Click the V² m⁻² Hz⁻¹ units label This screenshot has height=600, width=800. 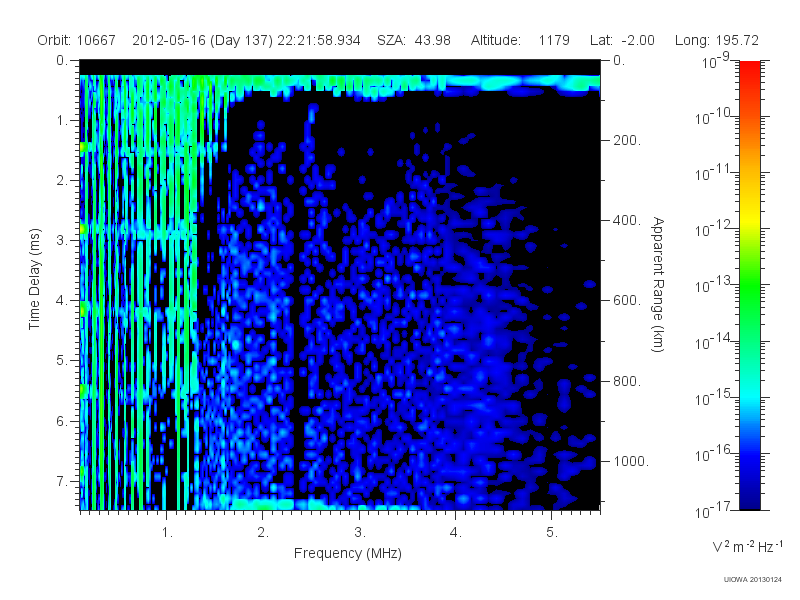(747, 546)
